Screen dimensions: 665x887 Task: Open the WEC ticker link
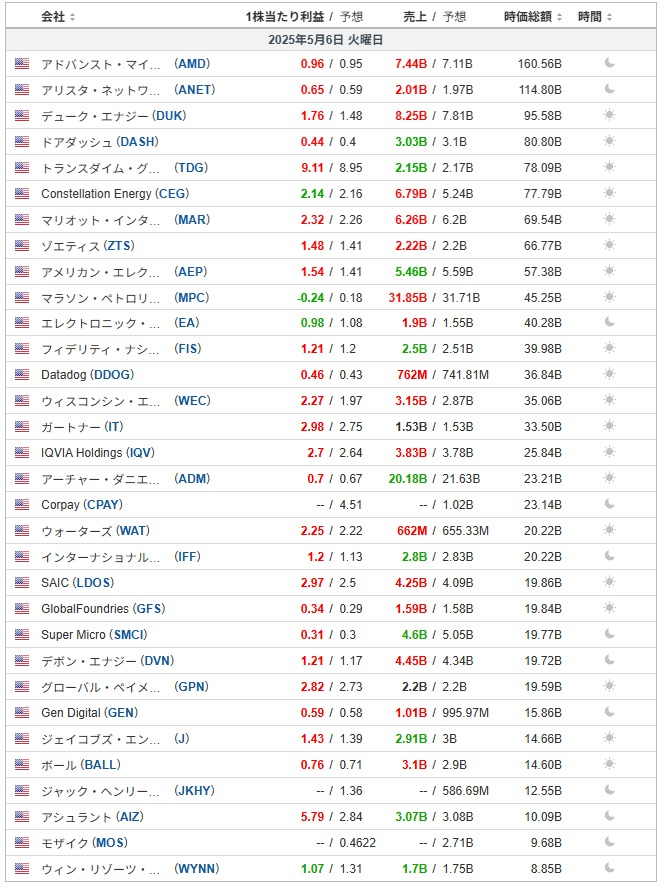click(x=192, y=401)
